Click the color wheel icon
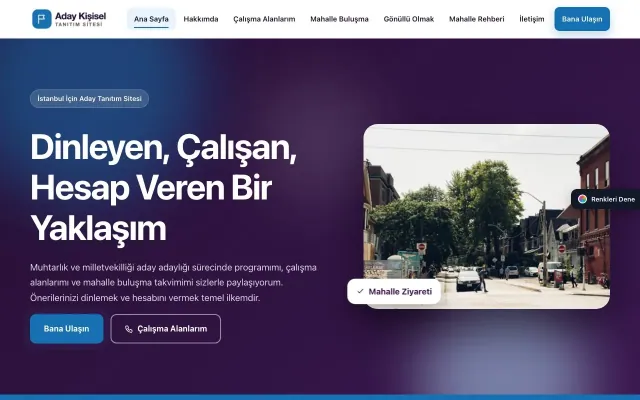 (582, 199)
